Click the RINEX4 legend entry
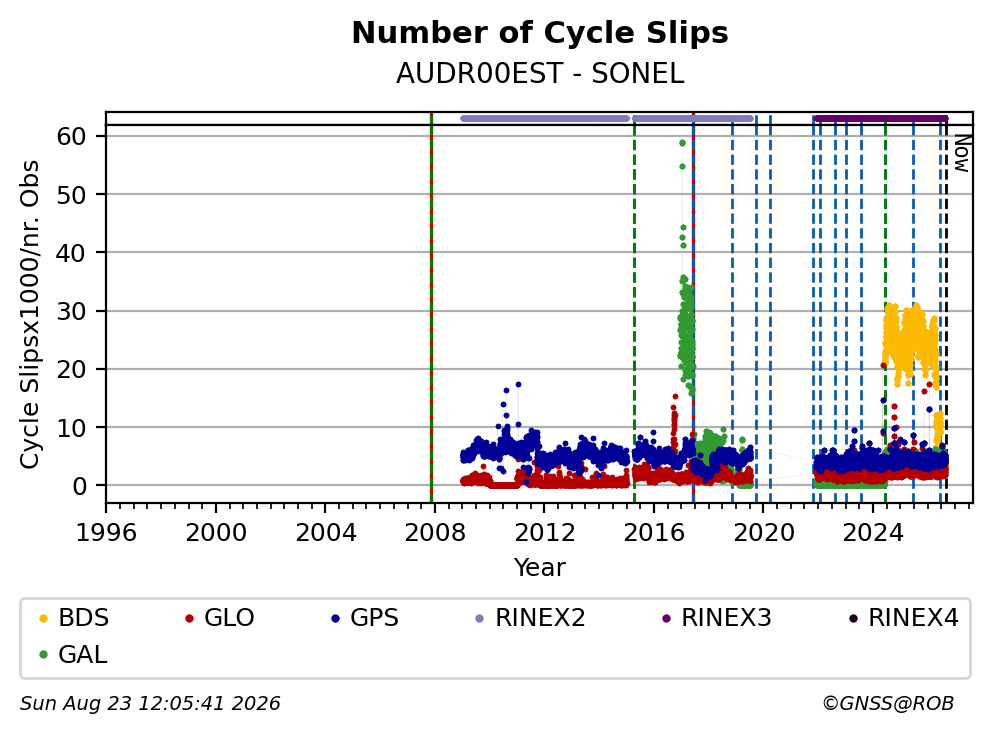 pos(903,618)
